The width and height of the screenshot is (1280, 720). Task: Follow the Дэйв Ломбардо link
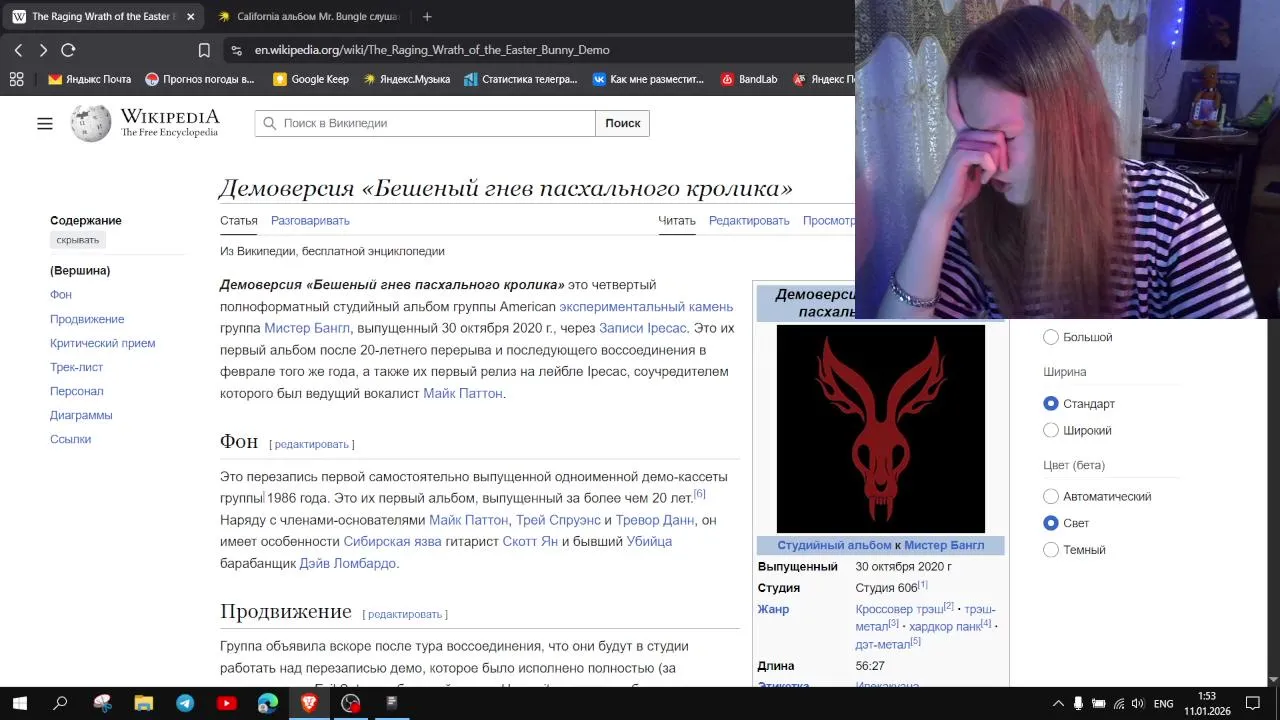click(x=348, y=564)
